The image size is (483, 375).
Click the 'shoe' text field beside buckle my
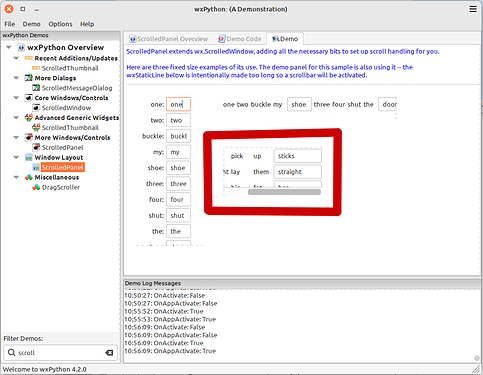click(299, 104)
